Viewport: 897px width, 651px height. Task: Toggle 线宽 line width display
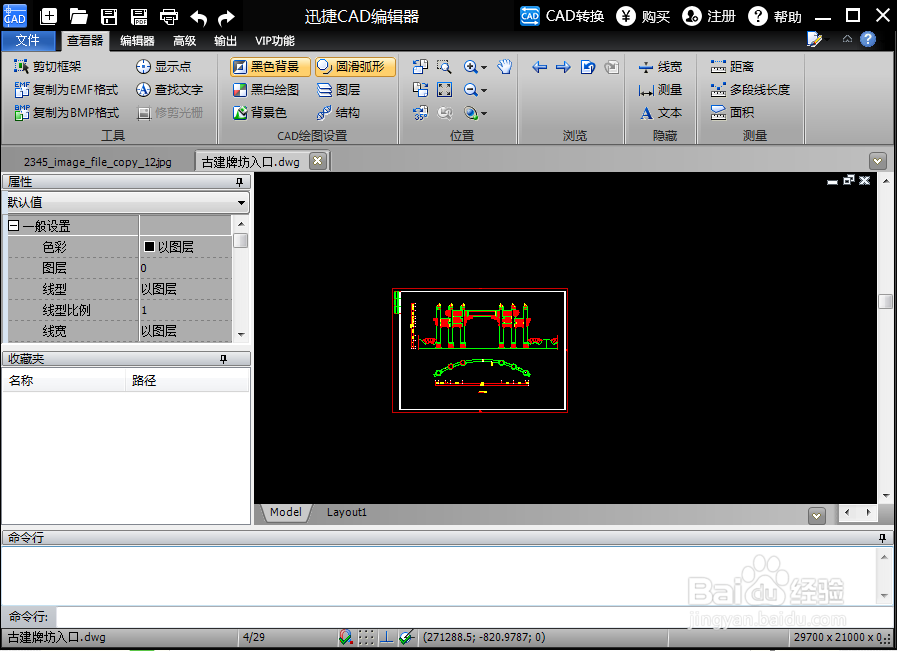point(660,66)
